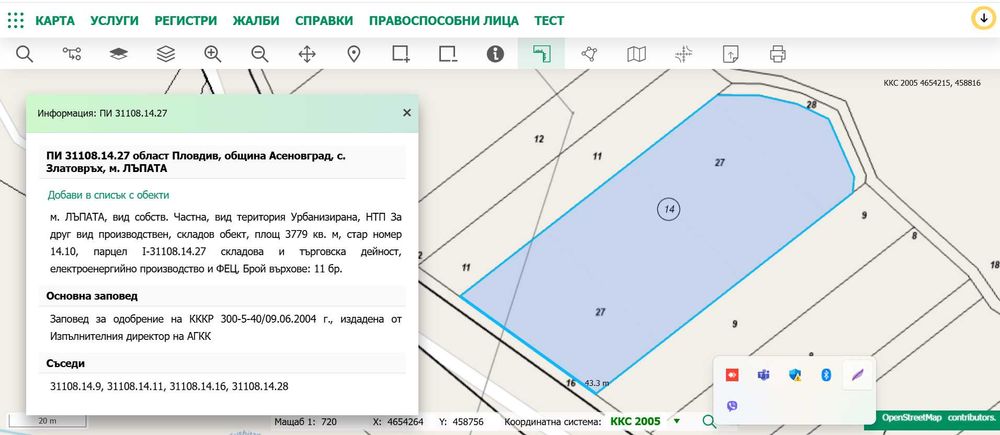Open the Bluetooth tray icon
This screenshot has height=435, width=1000.
click(826, 375)
